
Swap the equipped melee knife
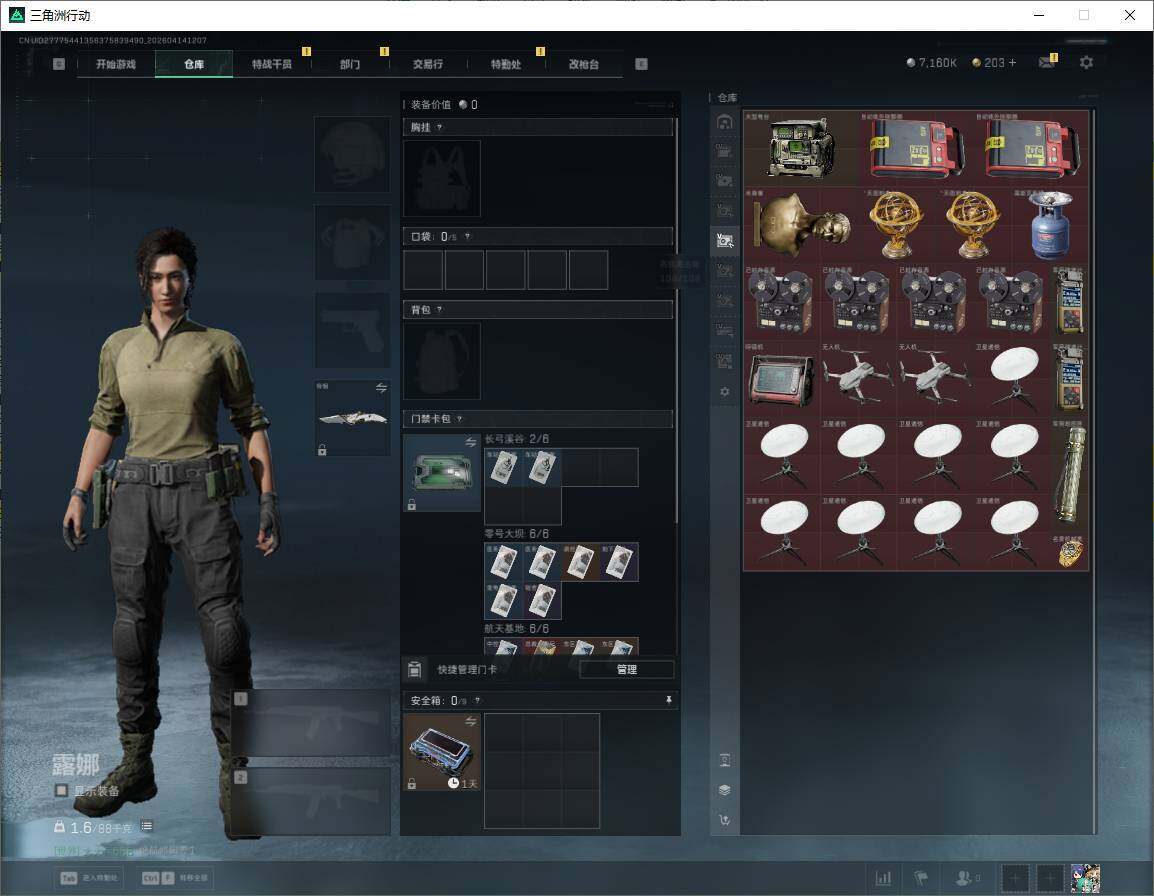click(381, 388)
